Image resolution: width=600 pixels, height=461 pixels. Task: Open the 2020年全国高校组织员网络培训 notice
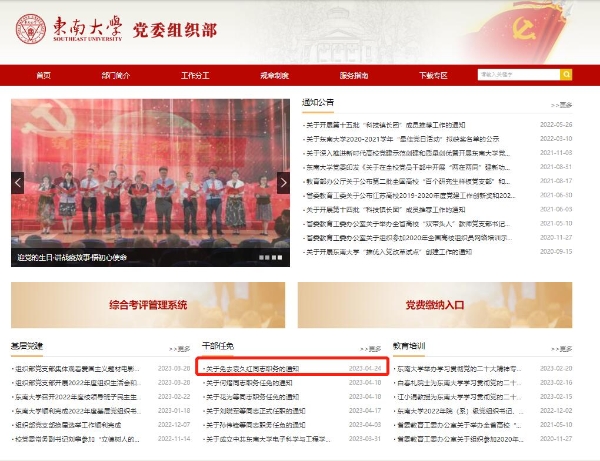tap(409, 238)
